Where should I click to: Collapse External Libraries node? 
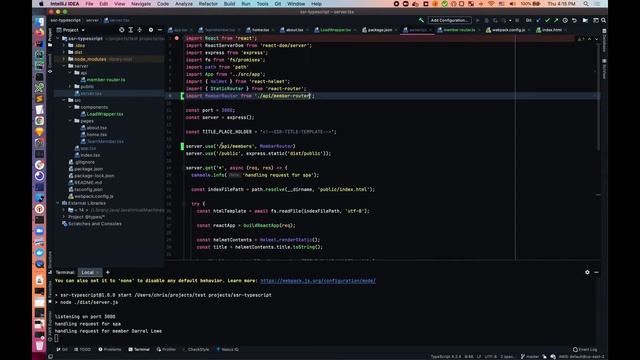coord(58,203)
